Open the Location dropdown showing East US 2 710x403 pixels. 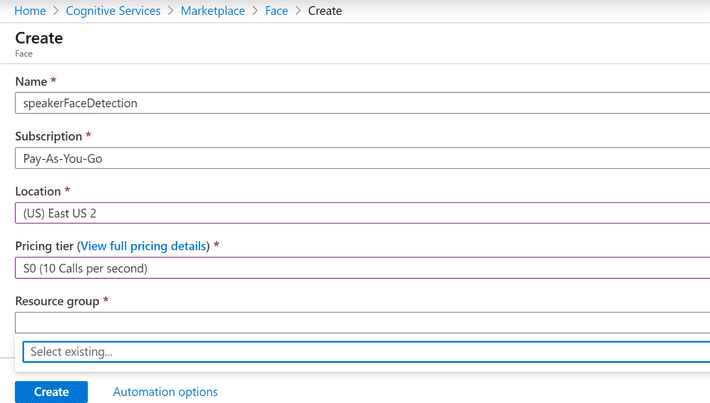pos(362,213)
